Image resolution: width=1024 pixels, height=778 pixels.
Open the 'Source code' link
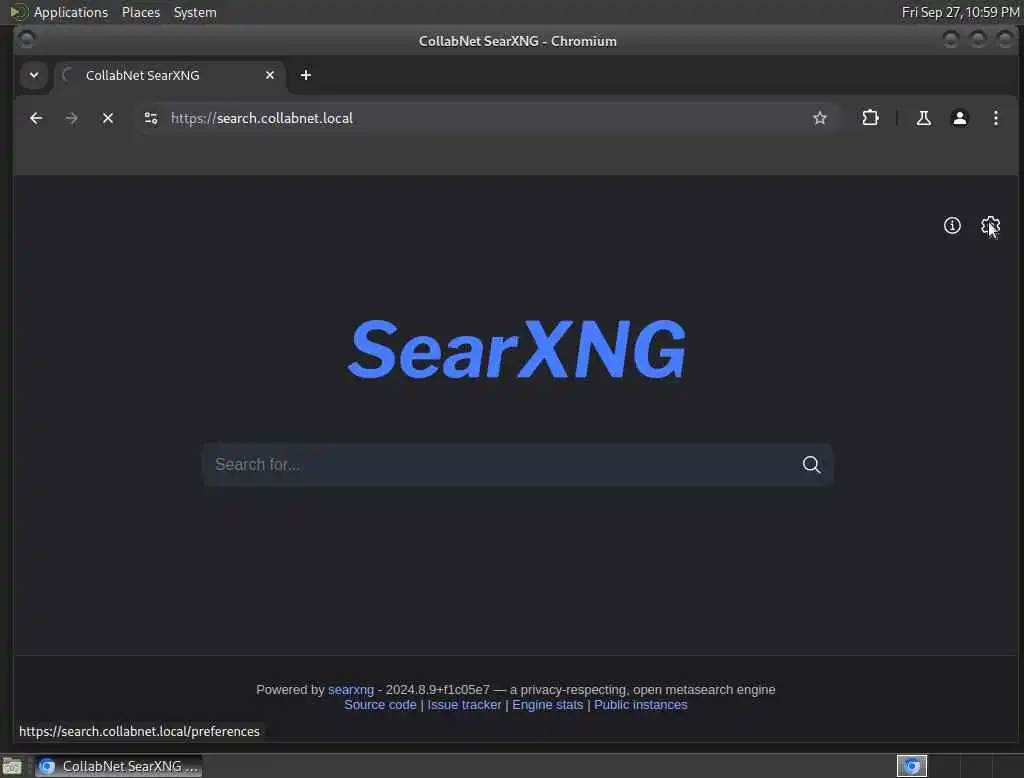point(380,705)
